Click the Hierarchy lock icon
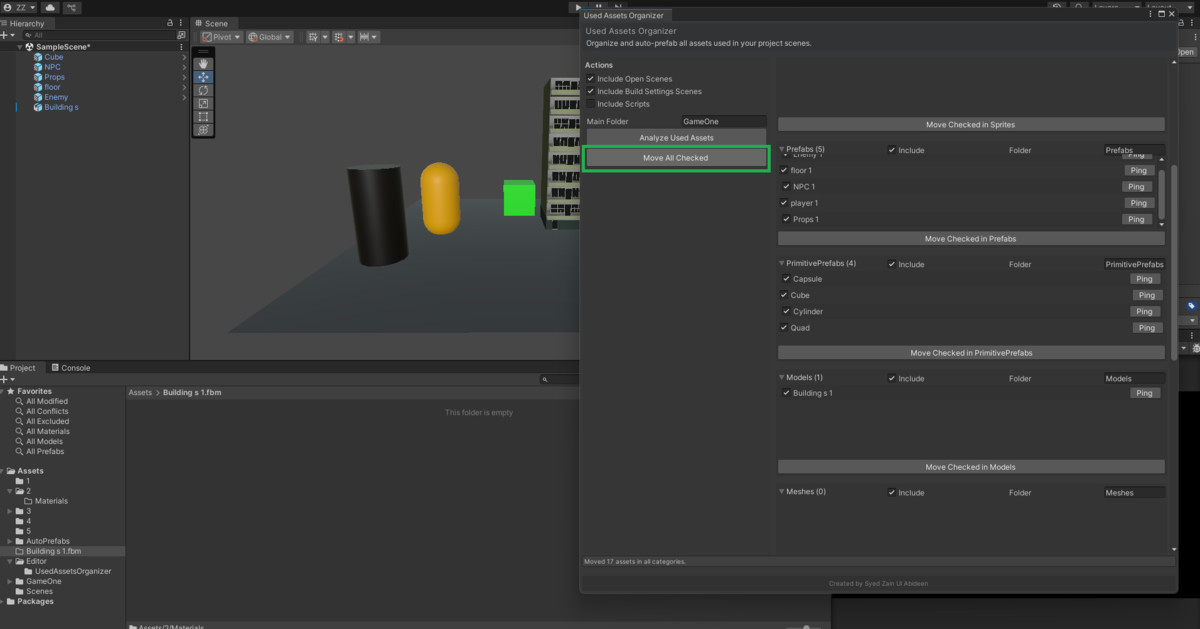 point(169,23)
